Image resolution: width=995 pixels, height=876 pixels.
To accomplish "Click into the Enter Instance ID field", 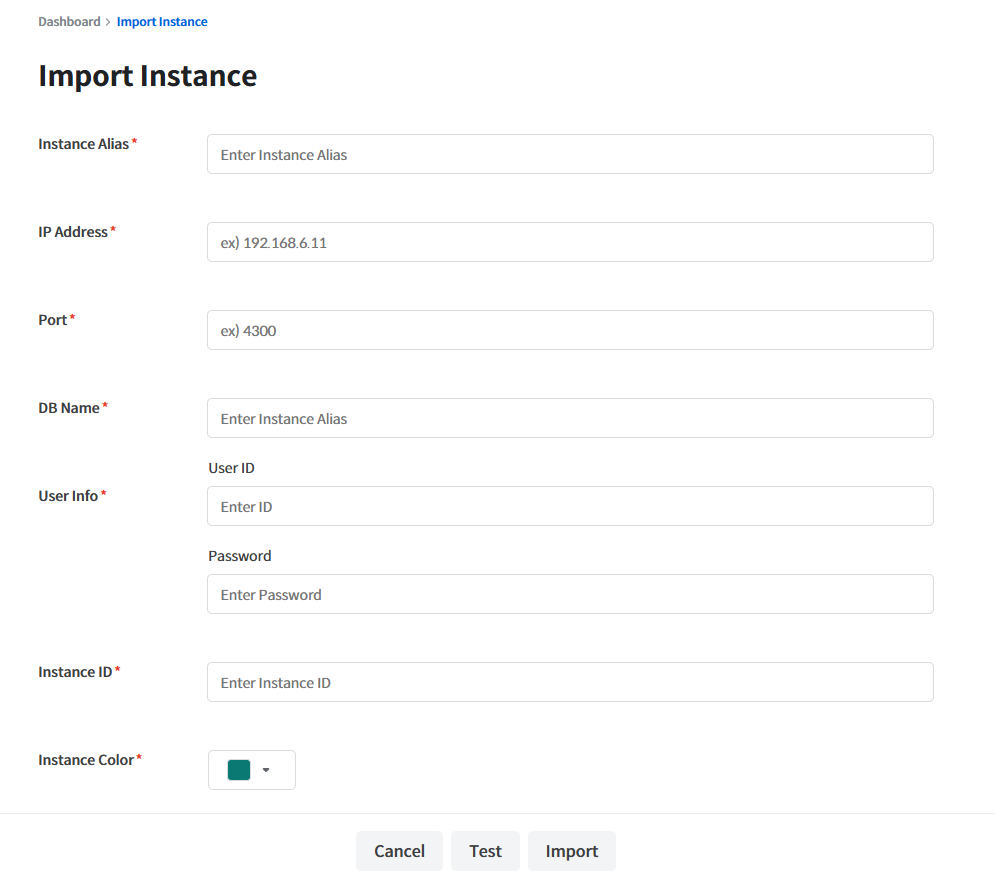I will point(570,683).
